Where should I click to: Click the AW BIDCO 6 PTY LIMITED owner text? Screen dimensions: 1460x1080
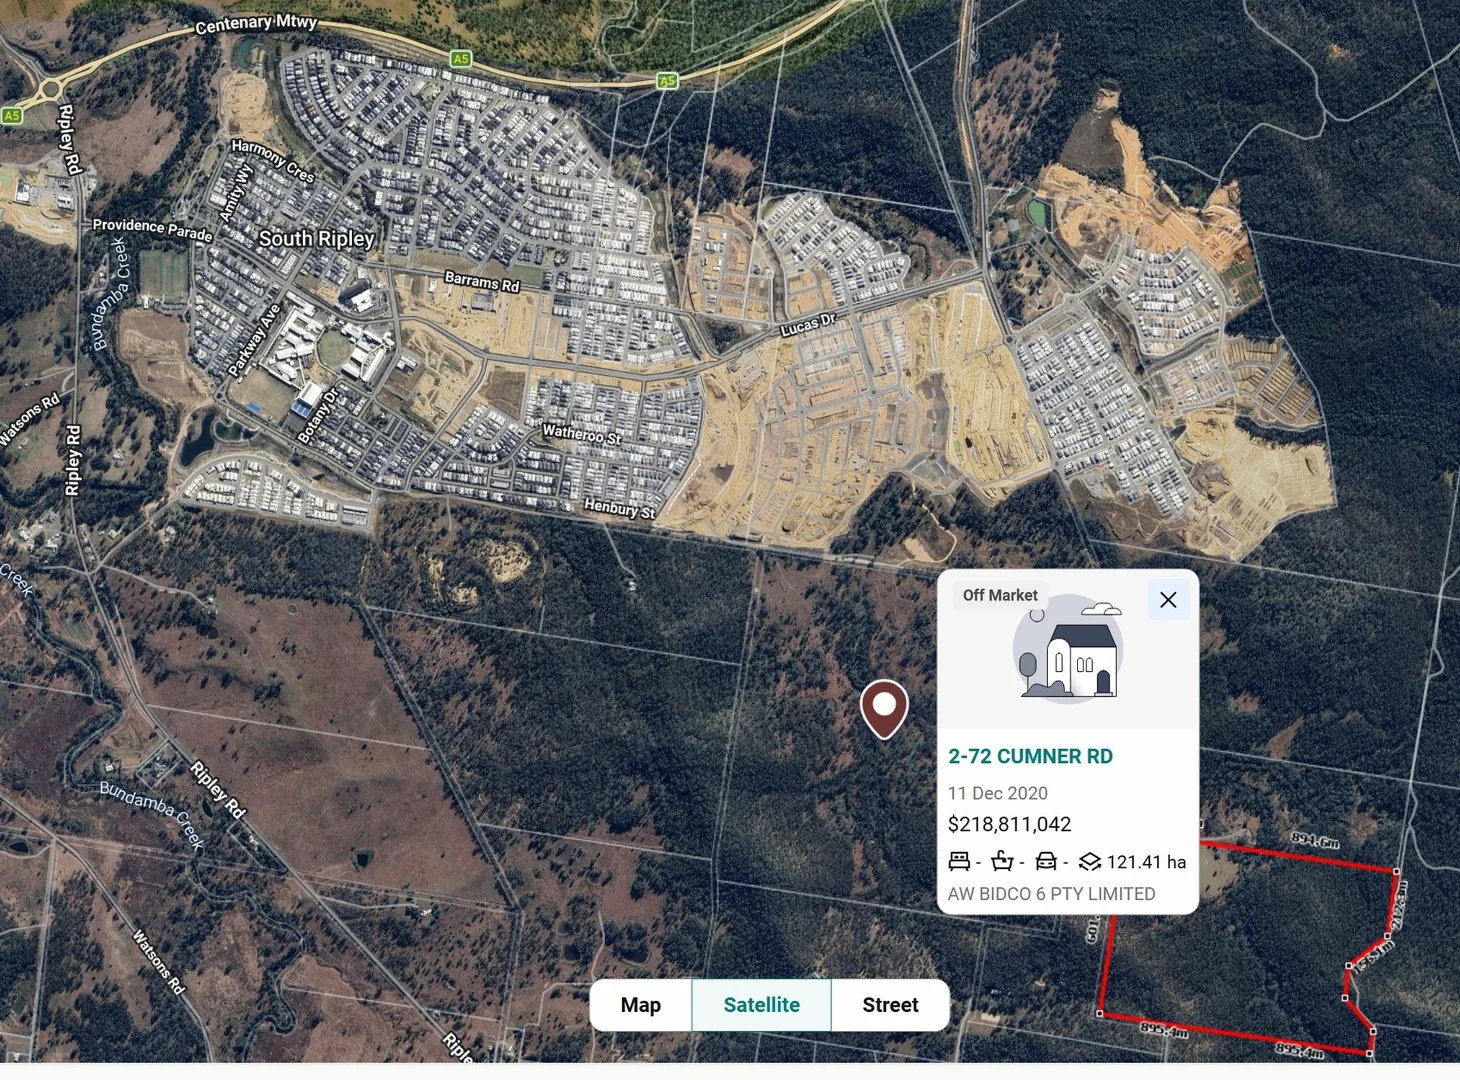coord(1051,894)
